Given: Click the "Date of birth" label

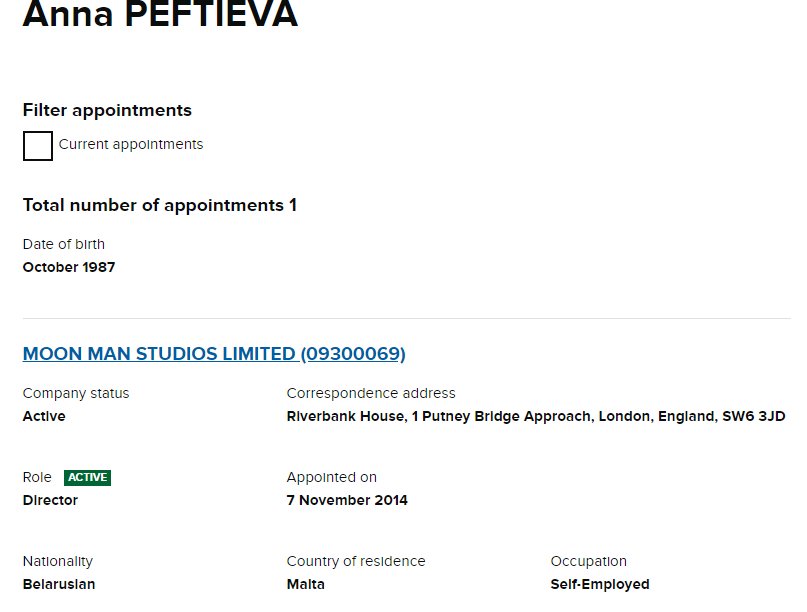Looking at the screenshot, I should (64, 244).
